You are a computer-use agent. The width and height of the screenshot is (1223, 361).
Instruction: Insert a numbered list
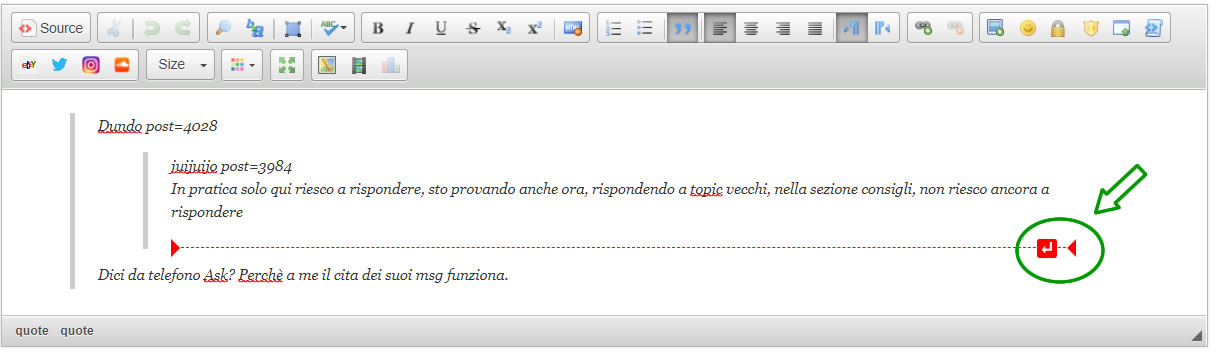614,28
